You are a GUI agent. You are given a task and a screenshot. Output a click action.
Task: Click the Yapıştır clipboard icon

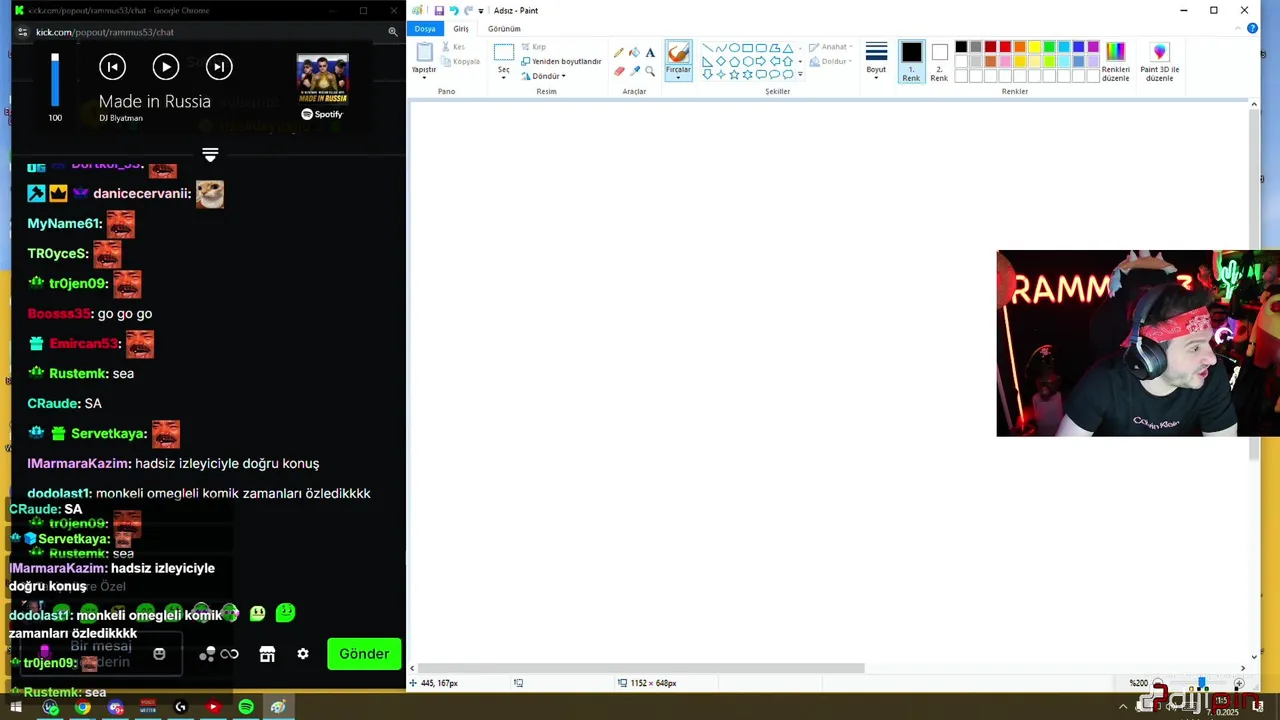pos(424,52)
